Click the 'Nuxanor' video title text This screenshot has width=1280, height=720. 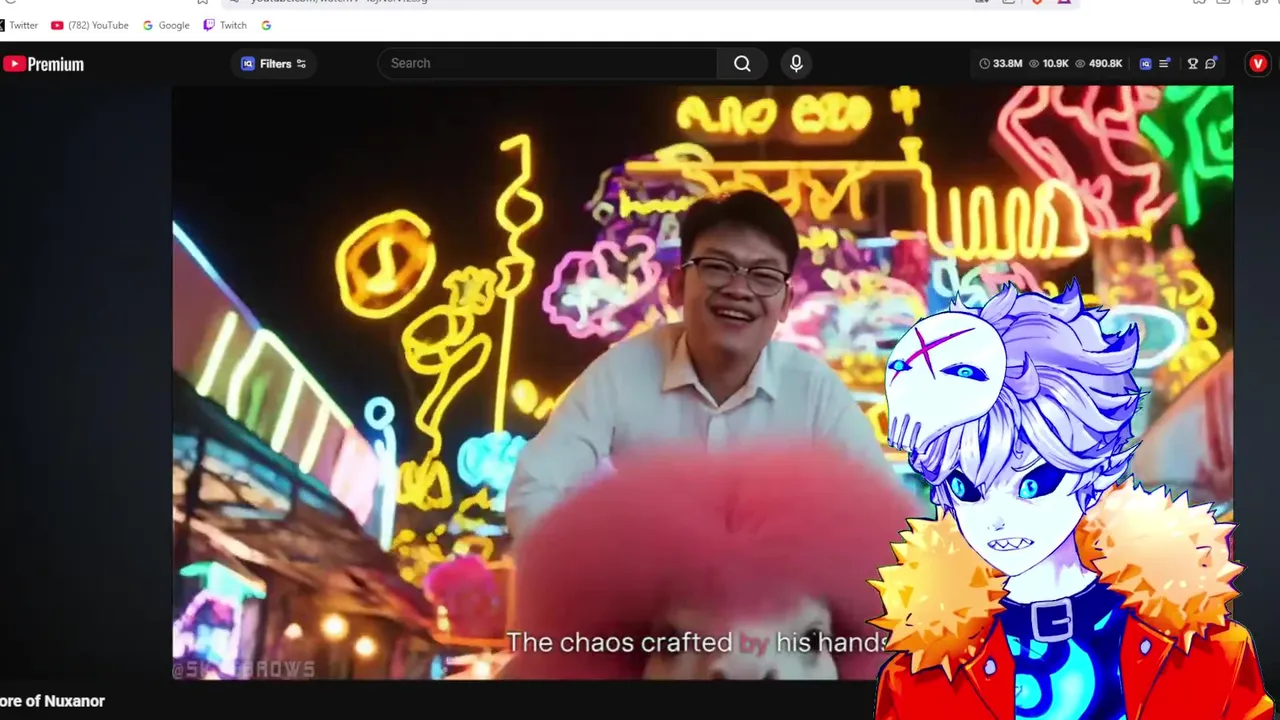coord(76,701)
